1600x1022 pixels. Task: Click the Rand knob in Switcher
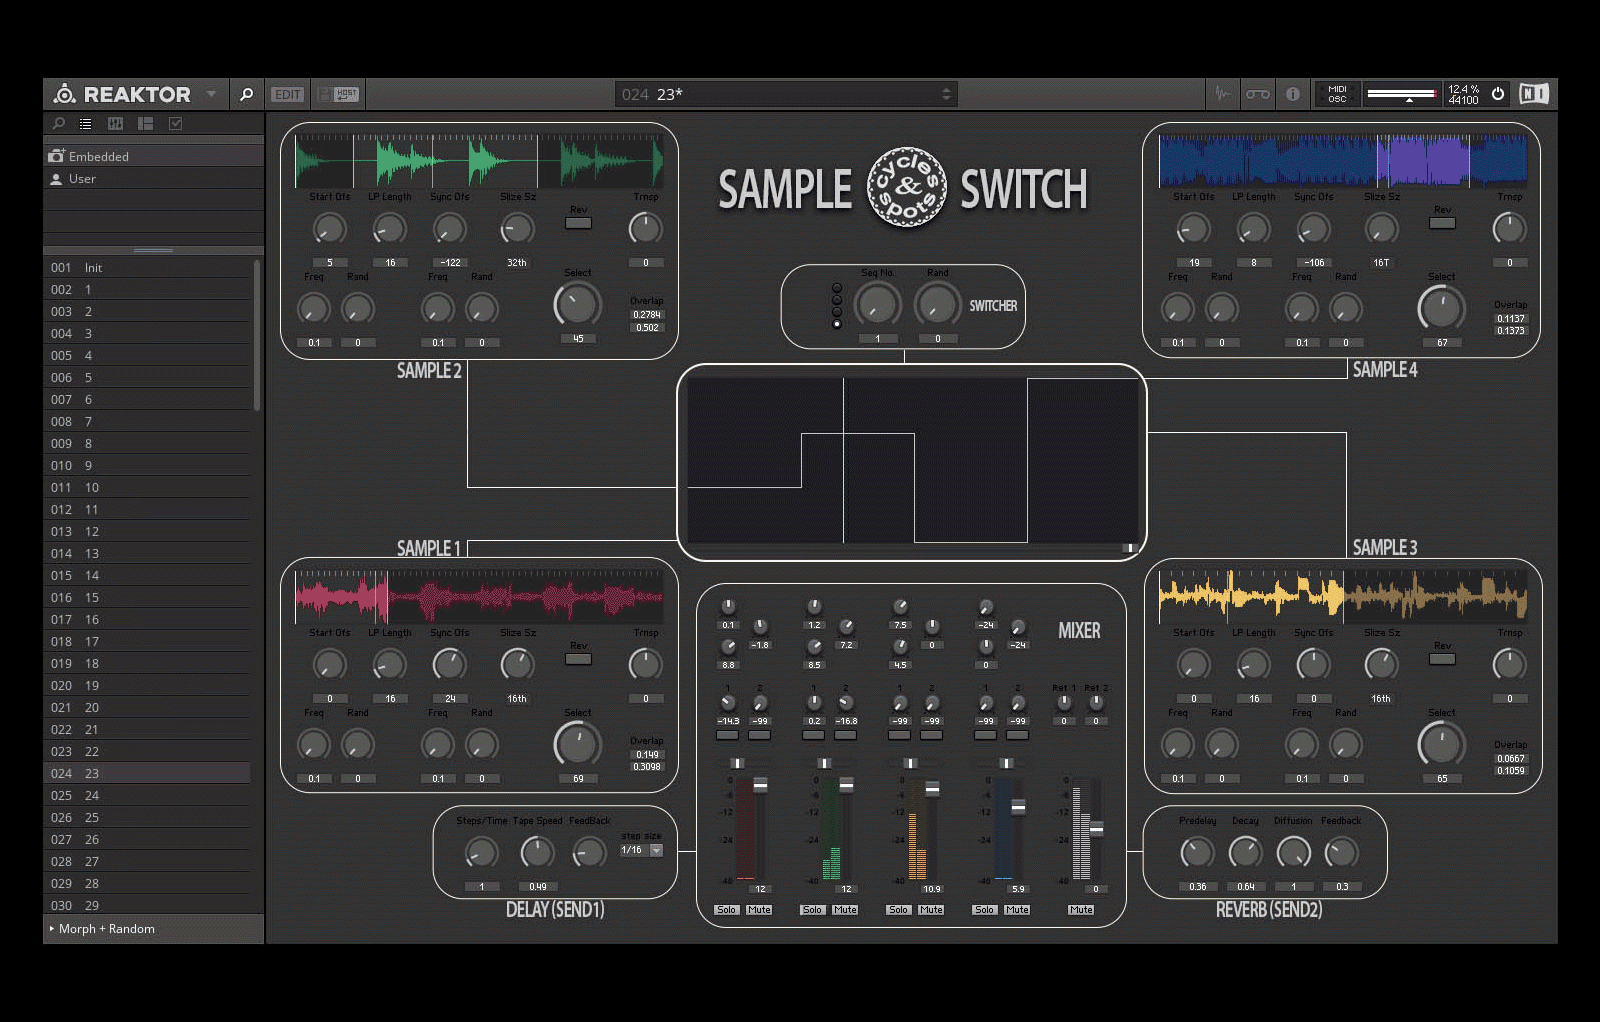click(x=938, y=304)
